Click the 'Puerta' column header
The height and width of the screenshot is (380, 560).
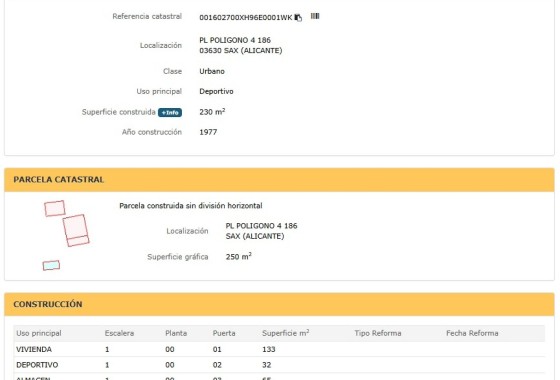[x=224, y=333]
